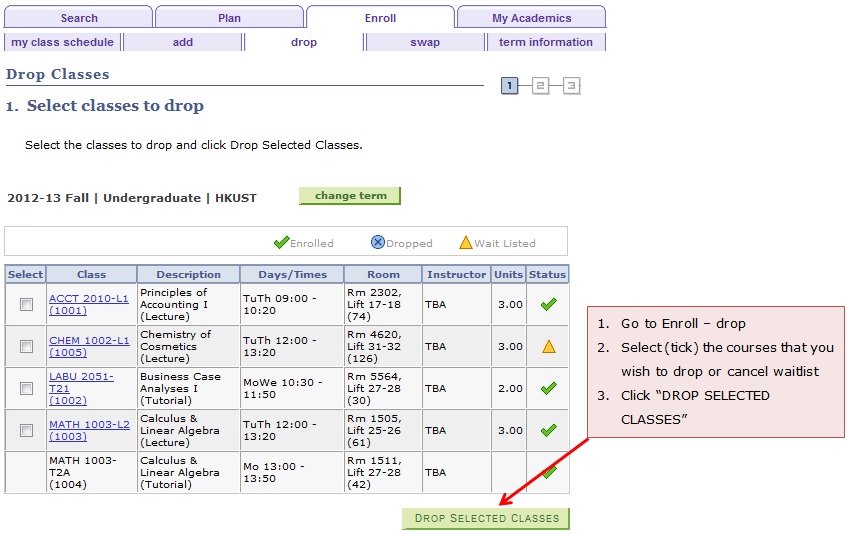Open the term information sub-tab
Image resolution: width=847 pixels, height=534 pixels.
[545, 42]
